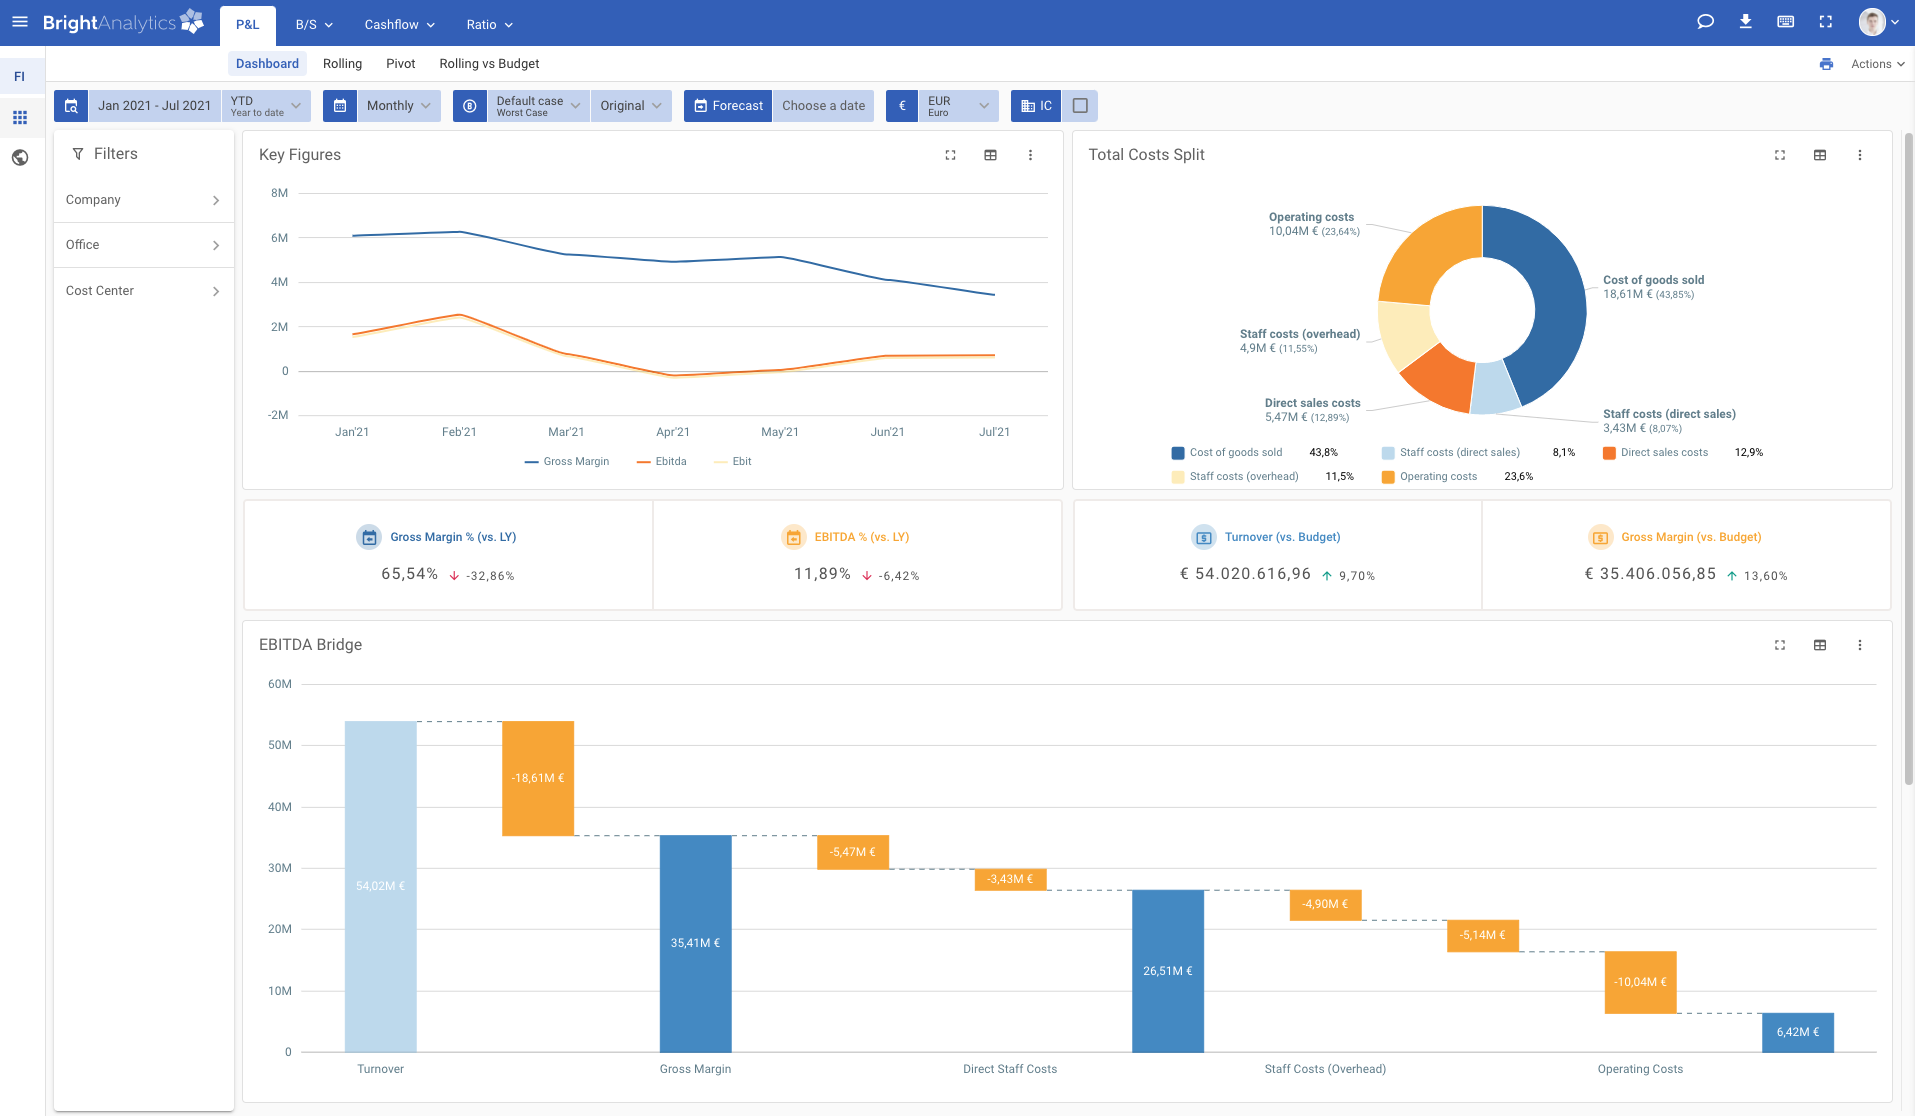Open the Total Costs Split three-dot menu
The width and height of the screenshot is (1915, 1116).
(x=1860, y=155)
